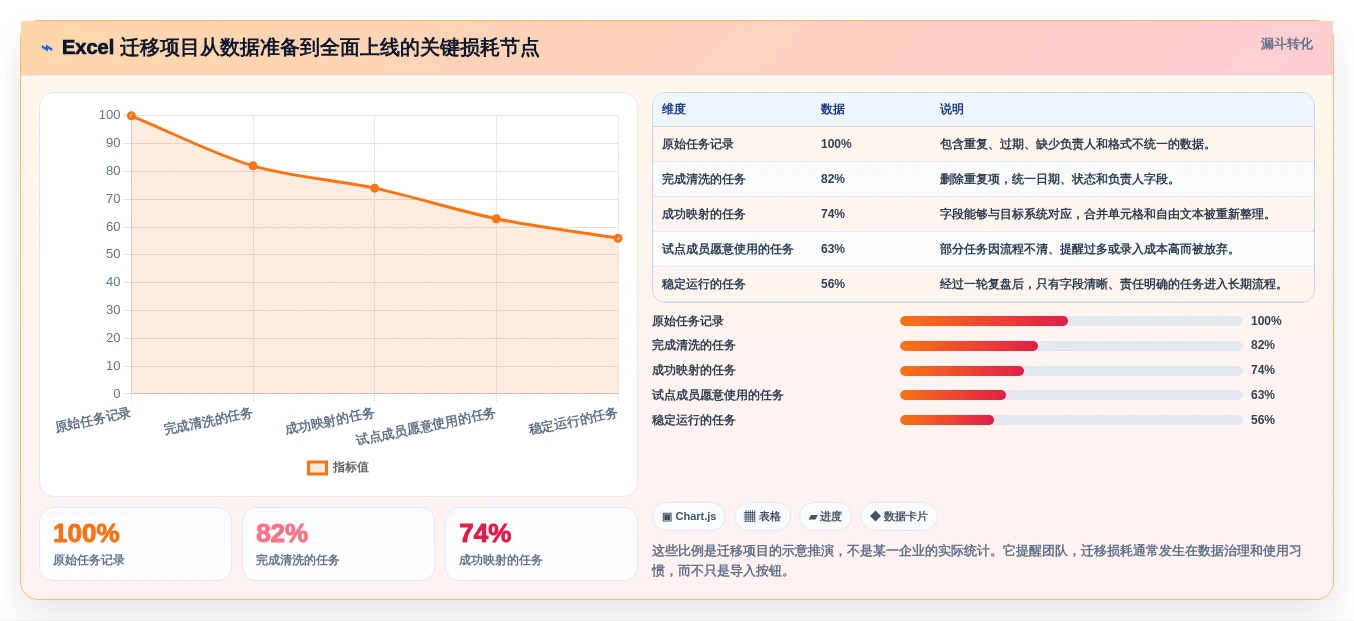Click the description starting 部分任务因流程不清
This screenshot has height=621, width=1354.
[x=1090, y=249]
